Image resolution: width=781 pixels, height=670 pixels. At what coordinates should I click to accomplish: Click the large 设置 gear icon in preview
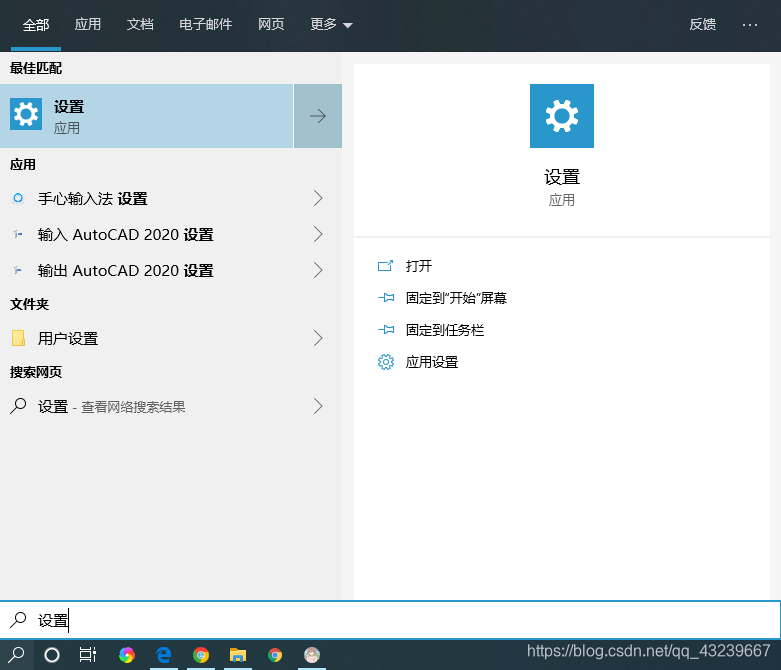click(561, 116)
